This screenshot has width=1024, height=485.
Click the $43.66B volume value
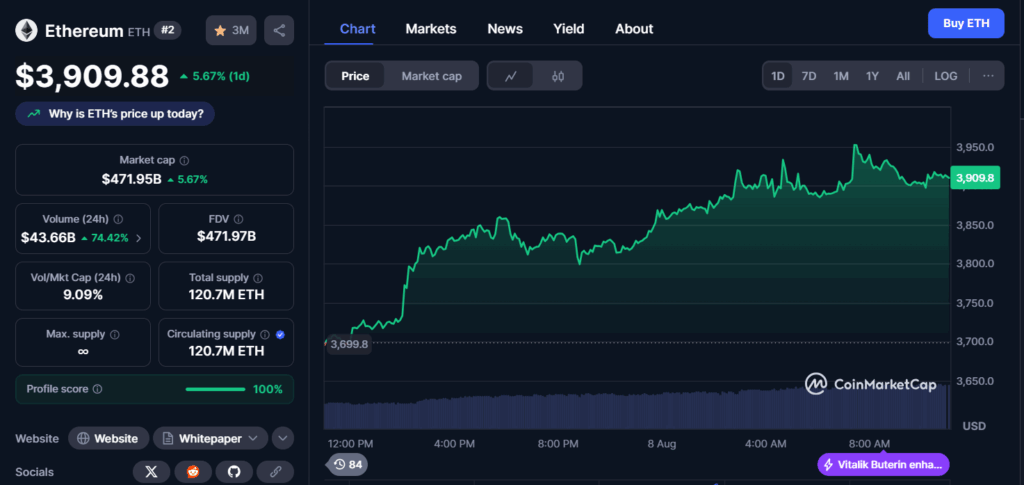48,238
